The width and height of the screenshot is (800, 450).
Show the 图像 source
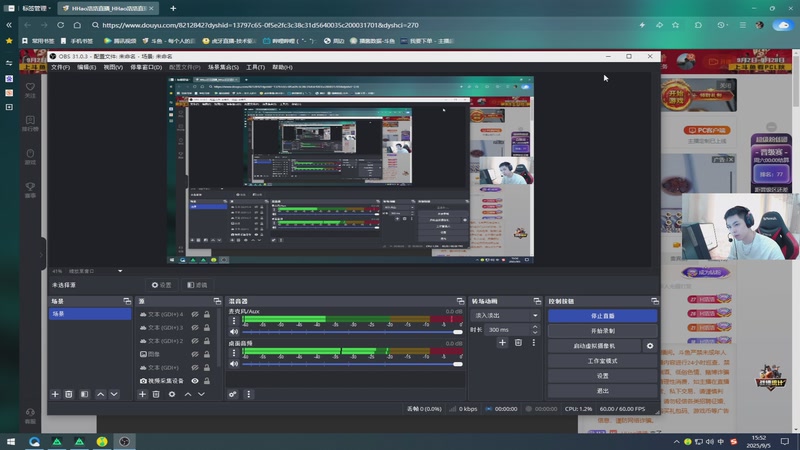(195, 354)
